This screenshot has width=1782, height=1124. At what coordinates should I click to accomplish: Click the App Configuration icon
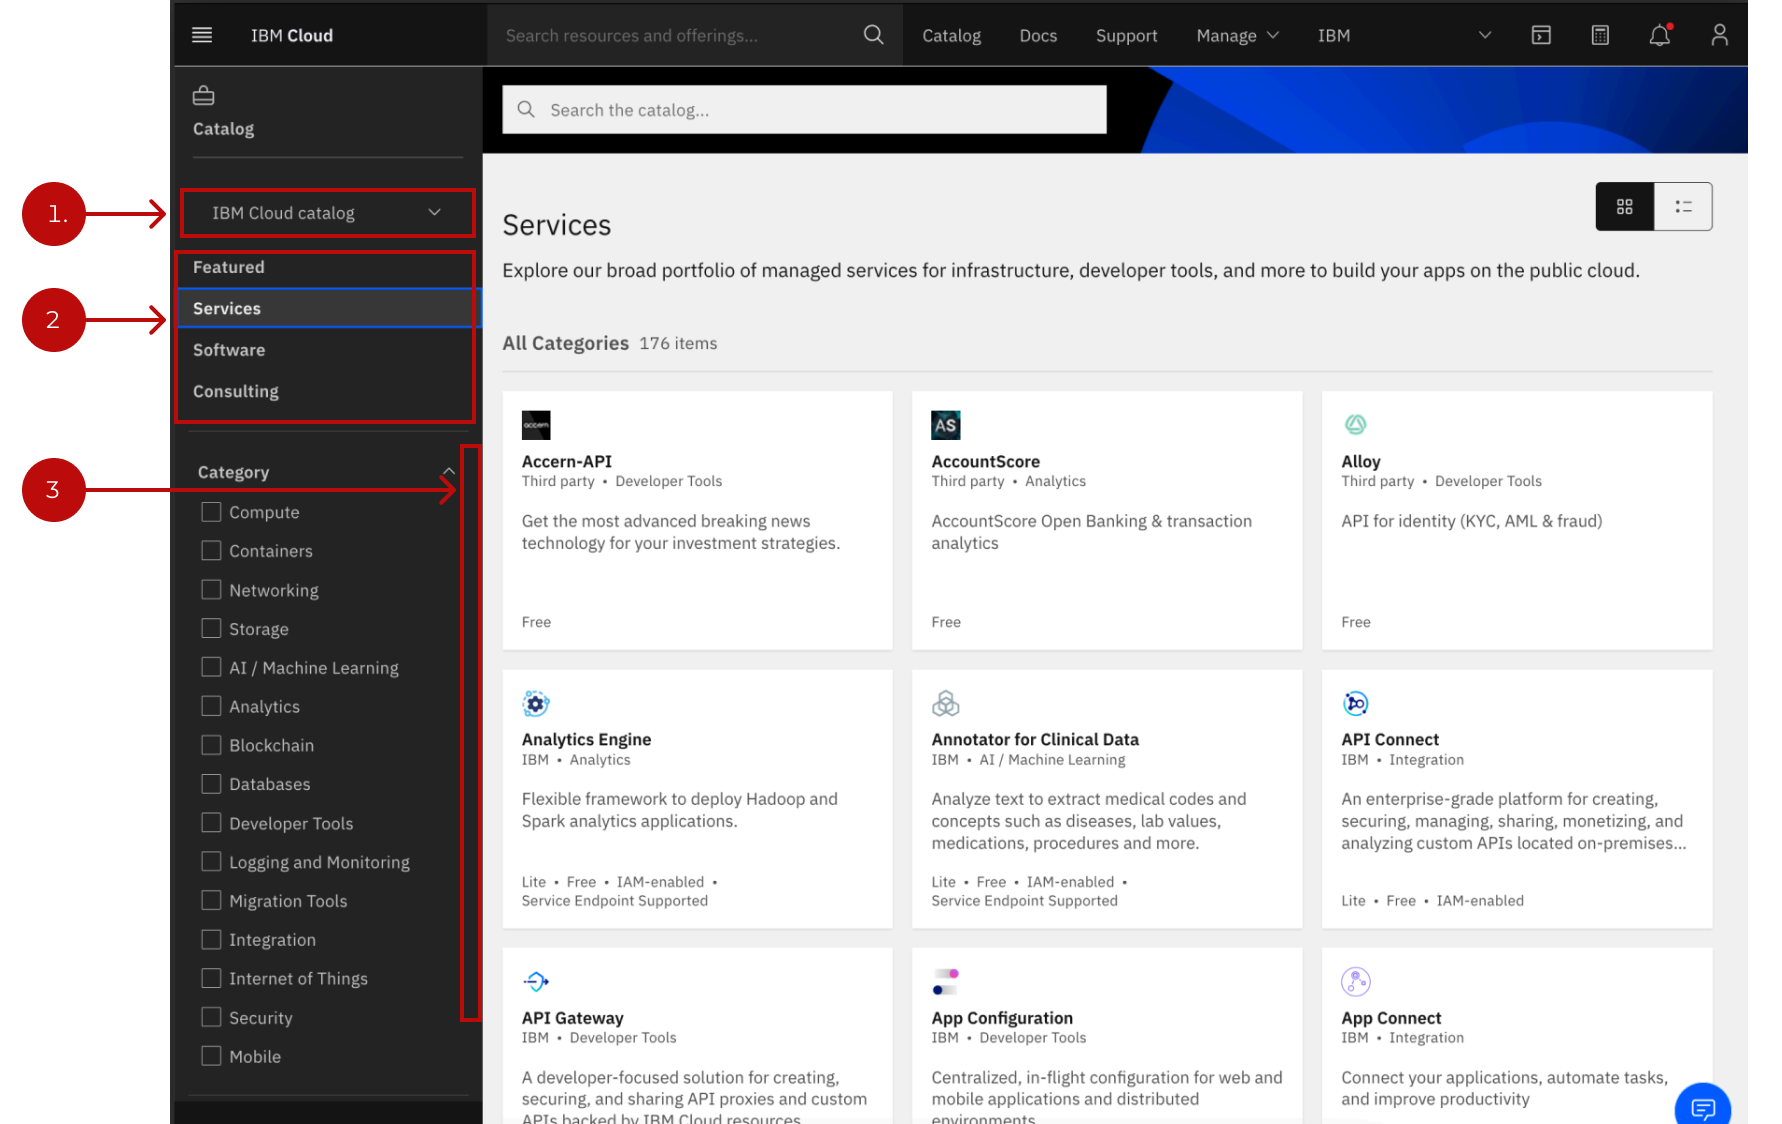pyautogui.click(x=946, y=982)
